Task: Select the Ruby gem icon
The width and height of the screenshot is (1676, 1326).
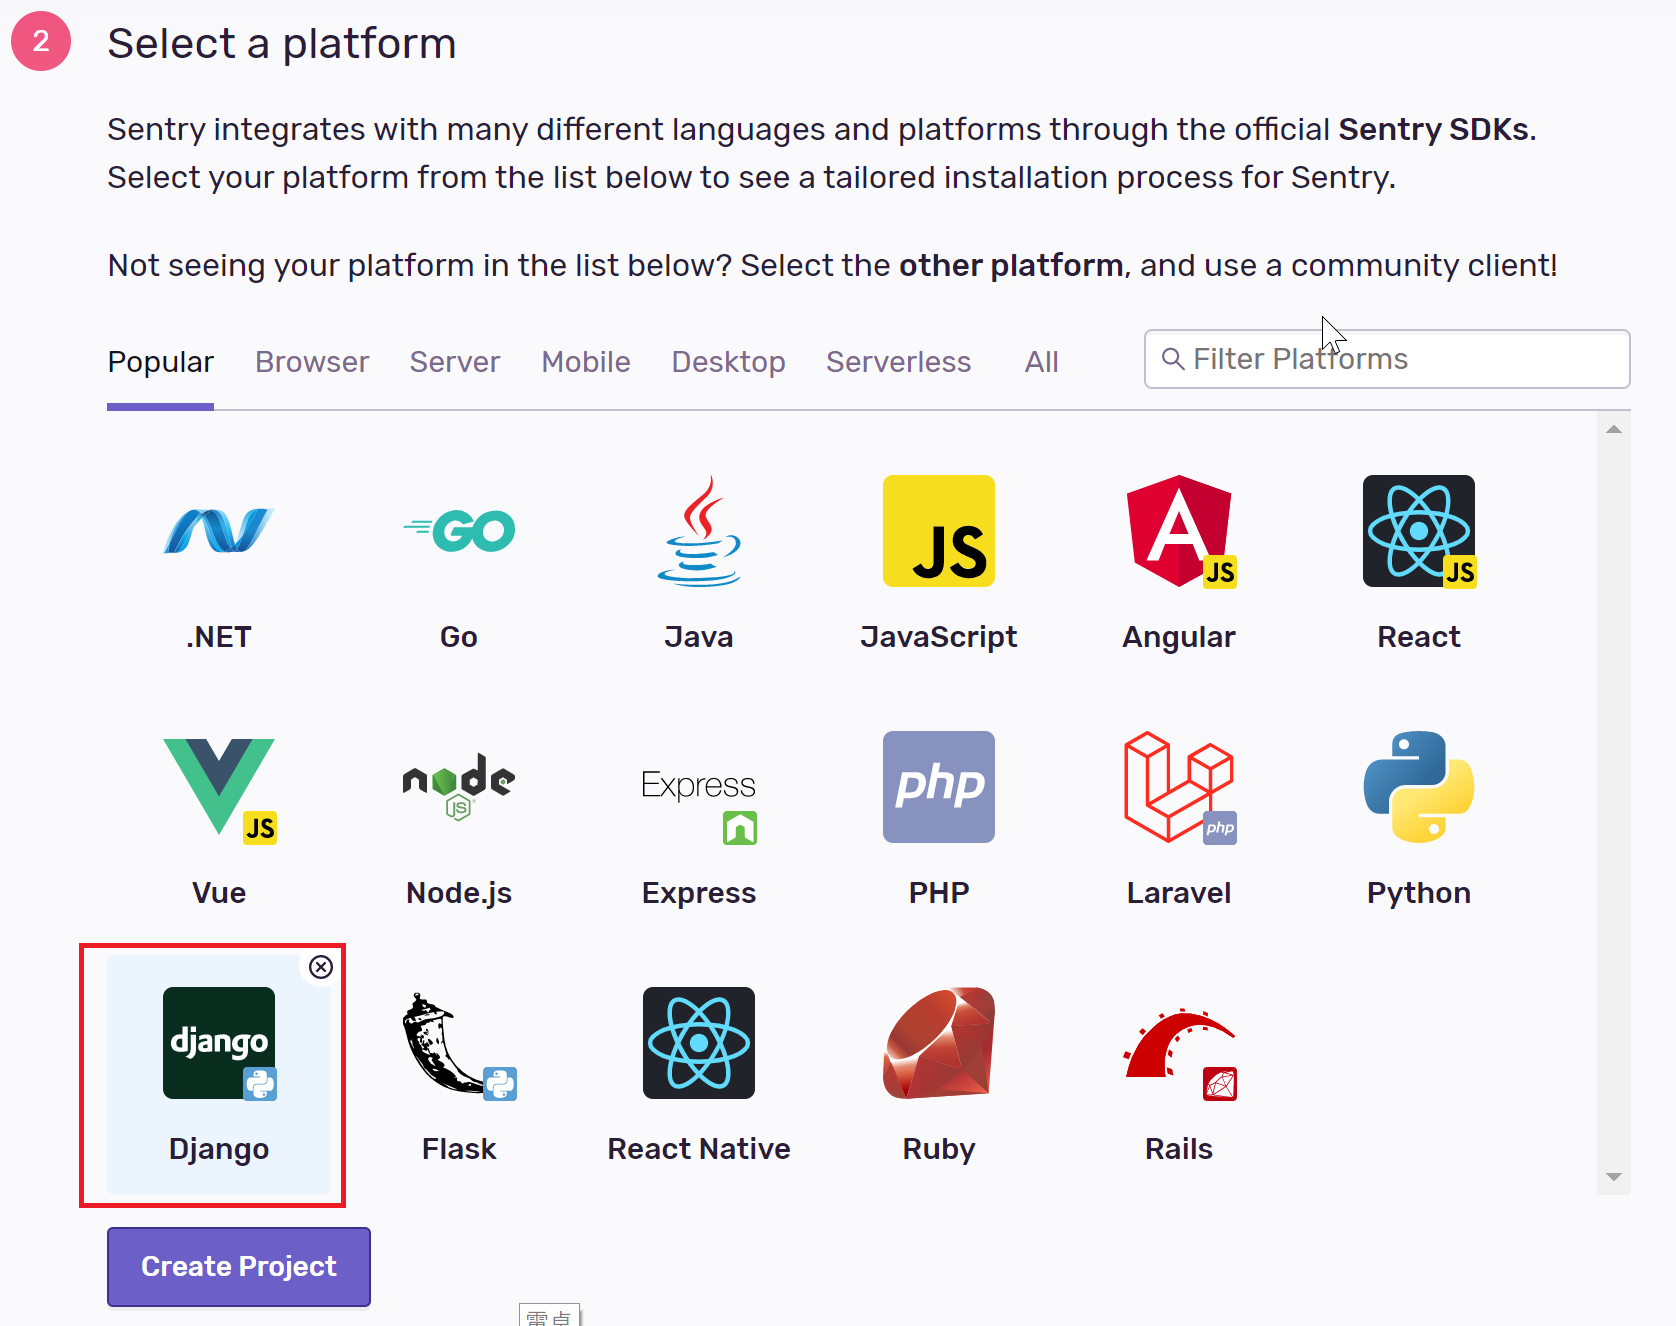Action: tap(939, 1043)
